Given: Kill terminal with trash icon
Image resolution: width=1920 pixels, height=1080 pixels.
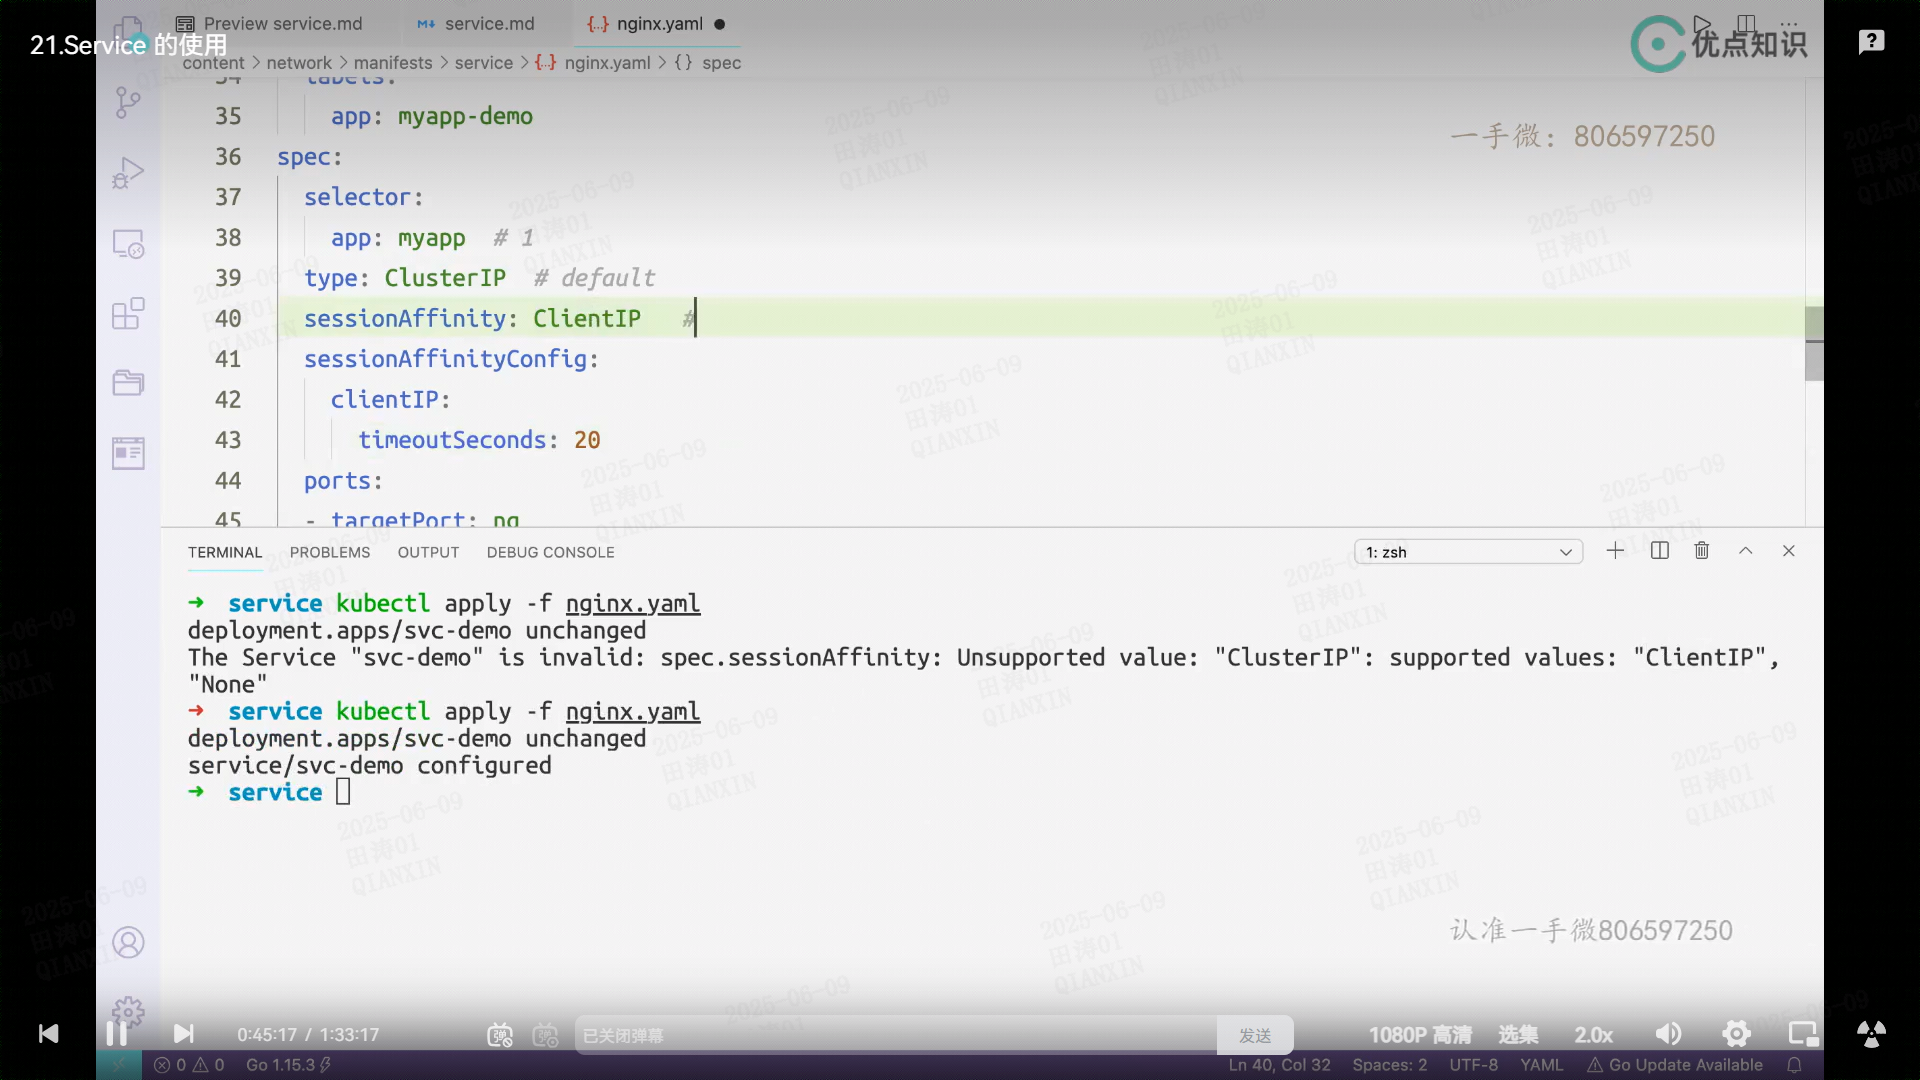Looking at the screenshot, I should coord(1702,551).
